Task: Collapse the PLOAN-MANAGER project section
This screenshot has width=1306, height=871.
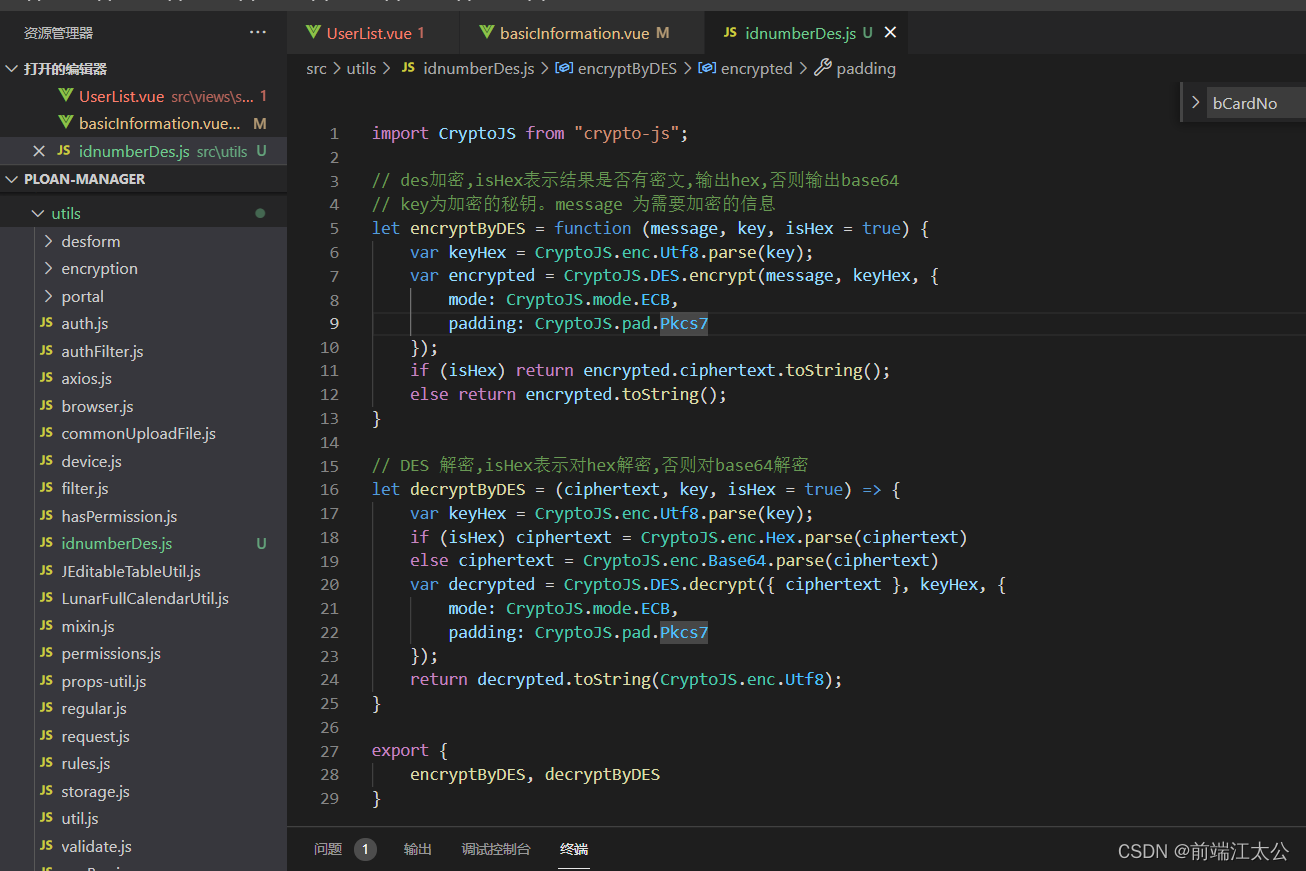Action: 12,179
